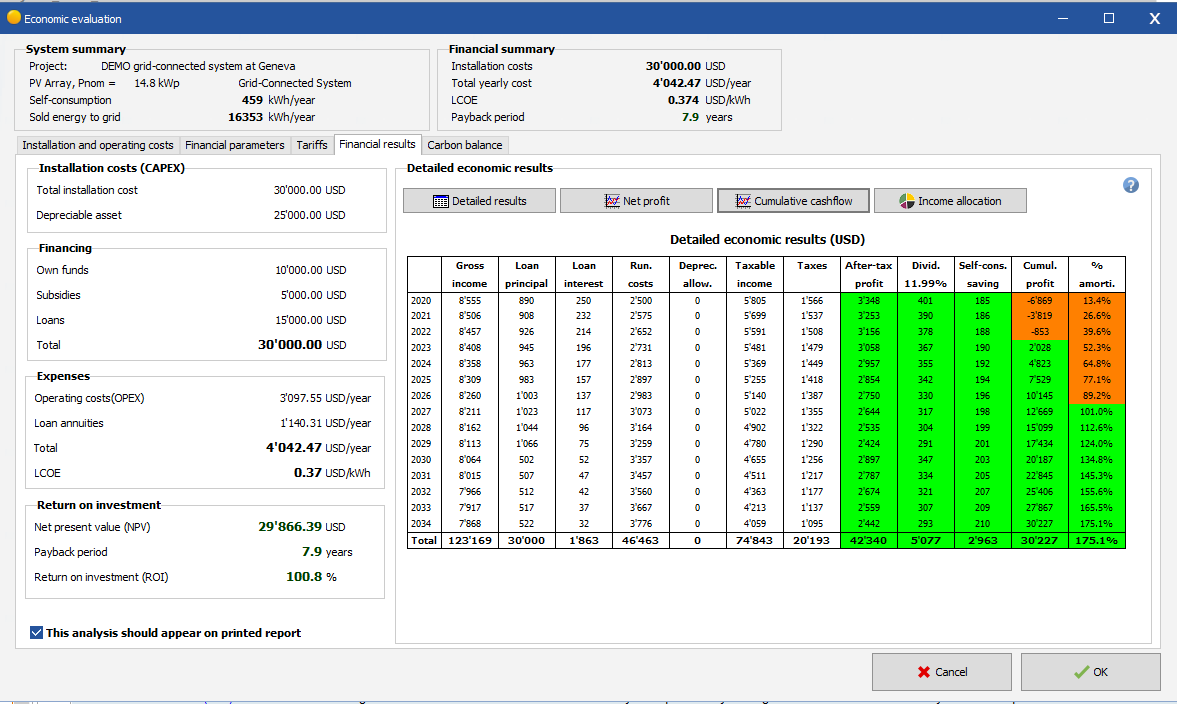Click the Cumul. profit column header
The width and height of the screenshot is (1177, 704).
[x=1040, y=275]
